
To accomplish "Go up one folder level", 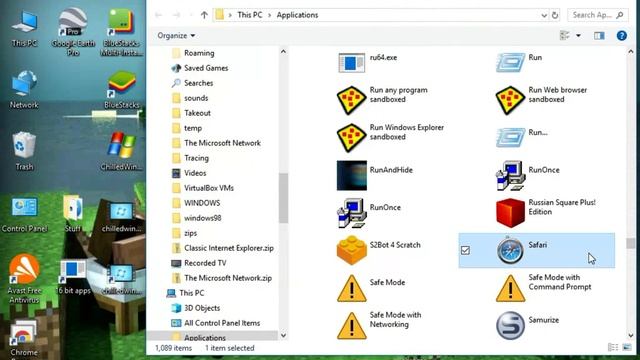I will click(x=204, y=15).
